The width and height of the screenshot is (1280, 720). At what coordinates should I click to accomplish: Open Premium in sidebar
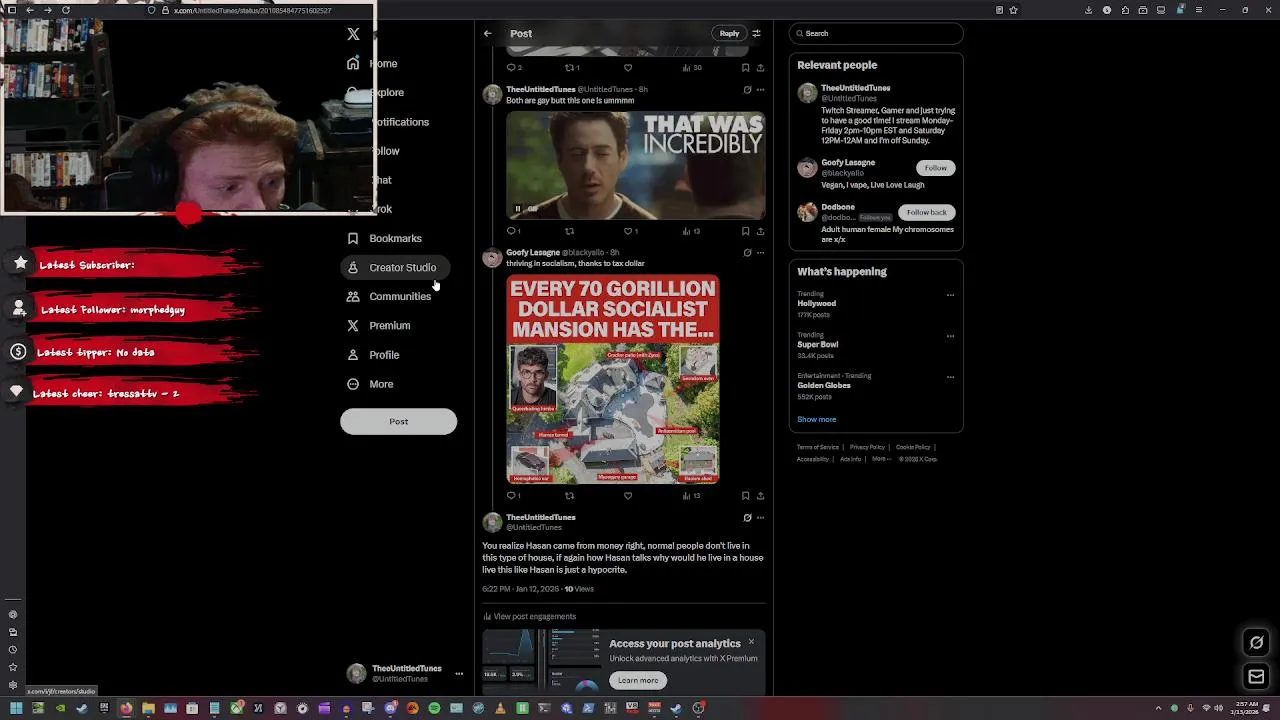378,325
